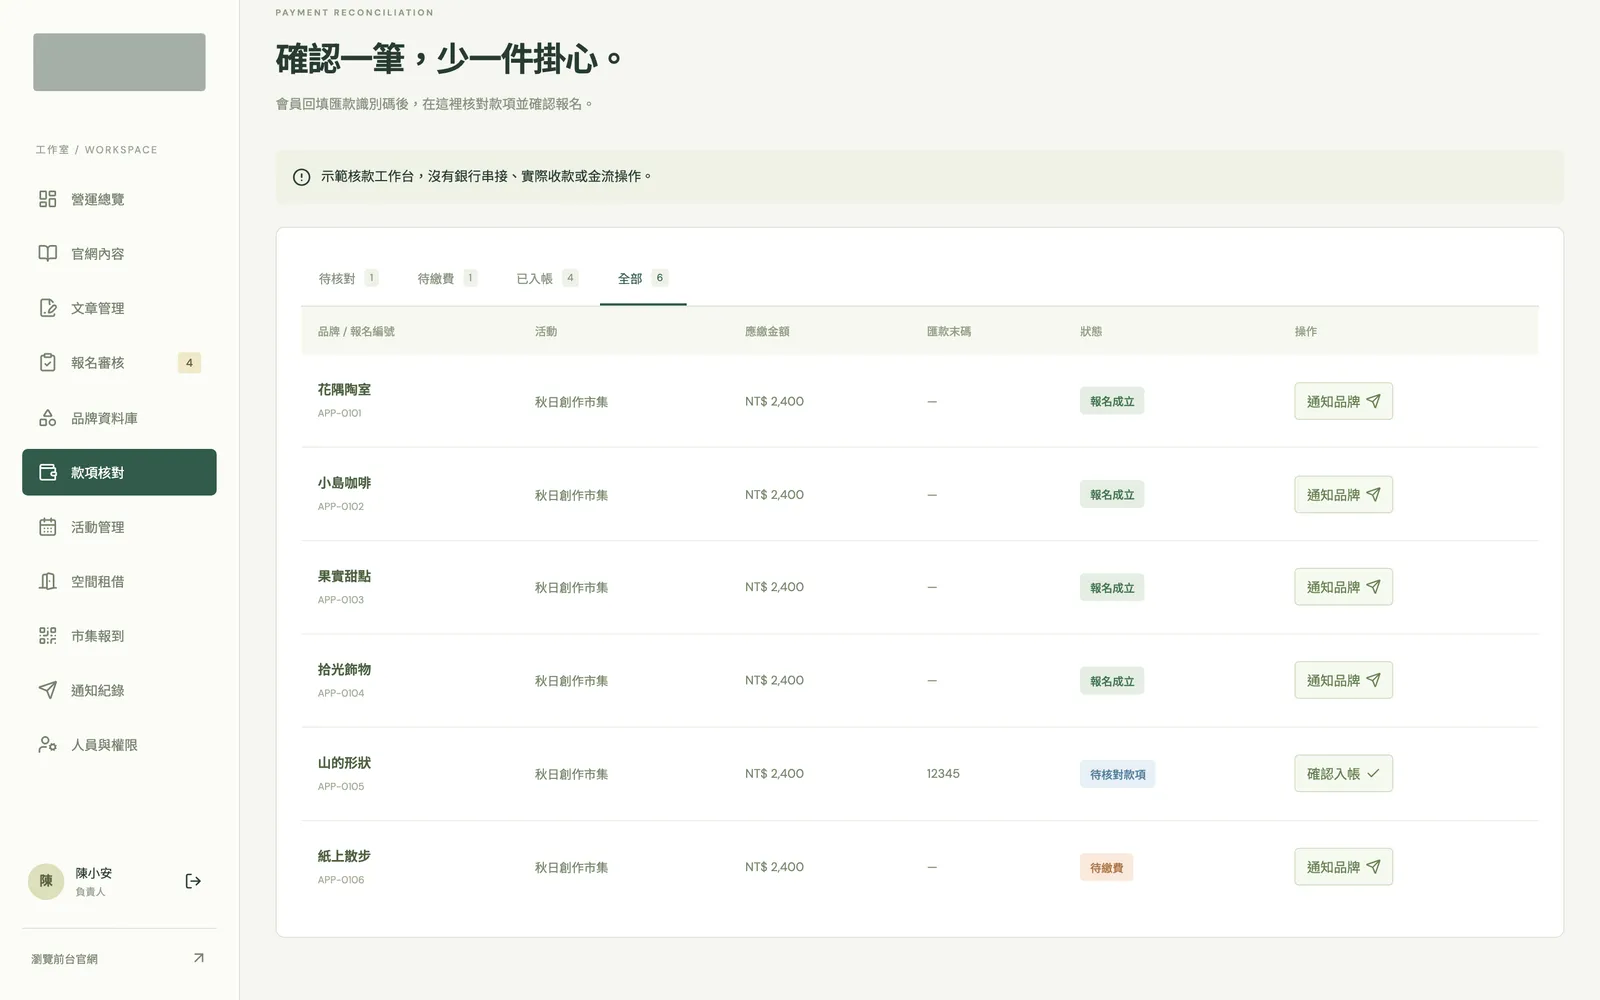Screen dimensions: 1600x1000
Task: Click the 匯款末碼 column header
Action: (x=949, y=331)
